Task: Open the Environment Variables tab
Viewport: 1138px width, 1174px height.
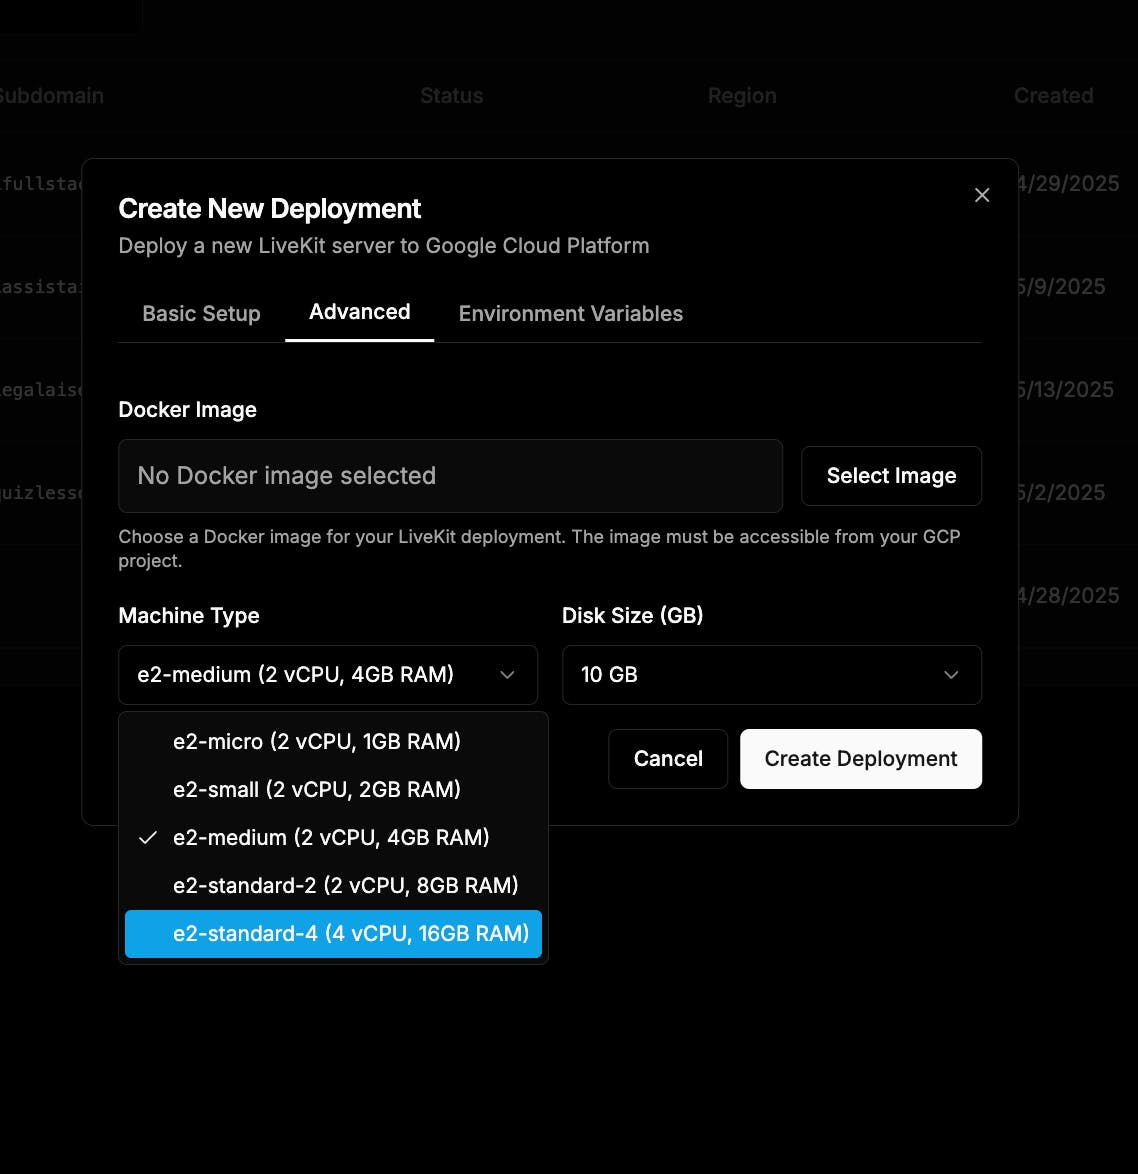Action: pyautogui.click(x=570, y=313)
